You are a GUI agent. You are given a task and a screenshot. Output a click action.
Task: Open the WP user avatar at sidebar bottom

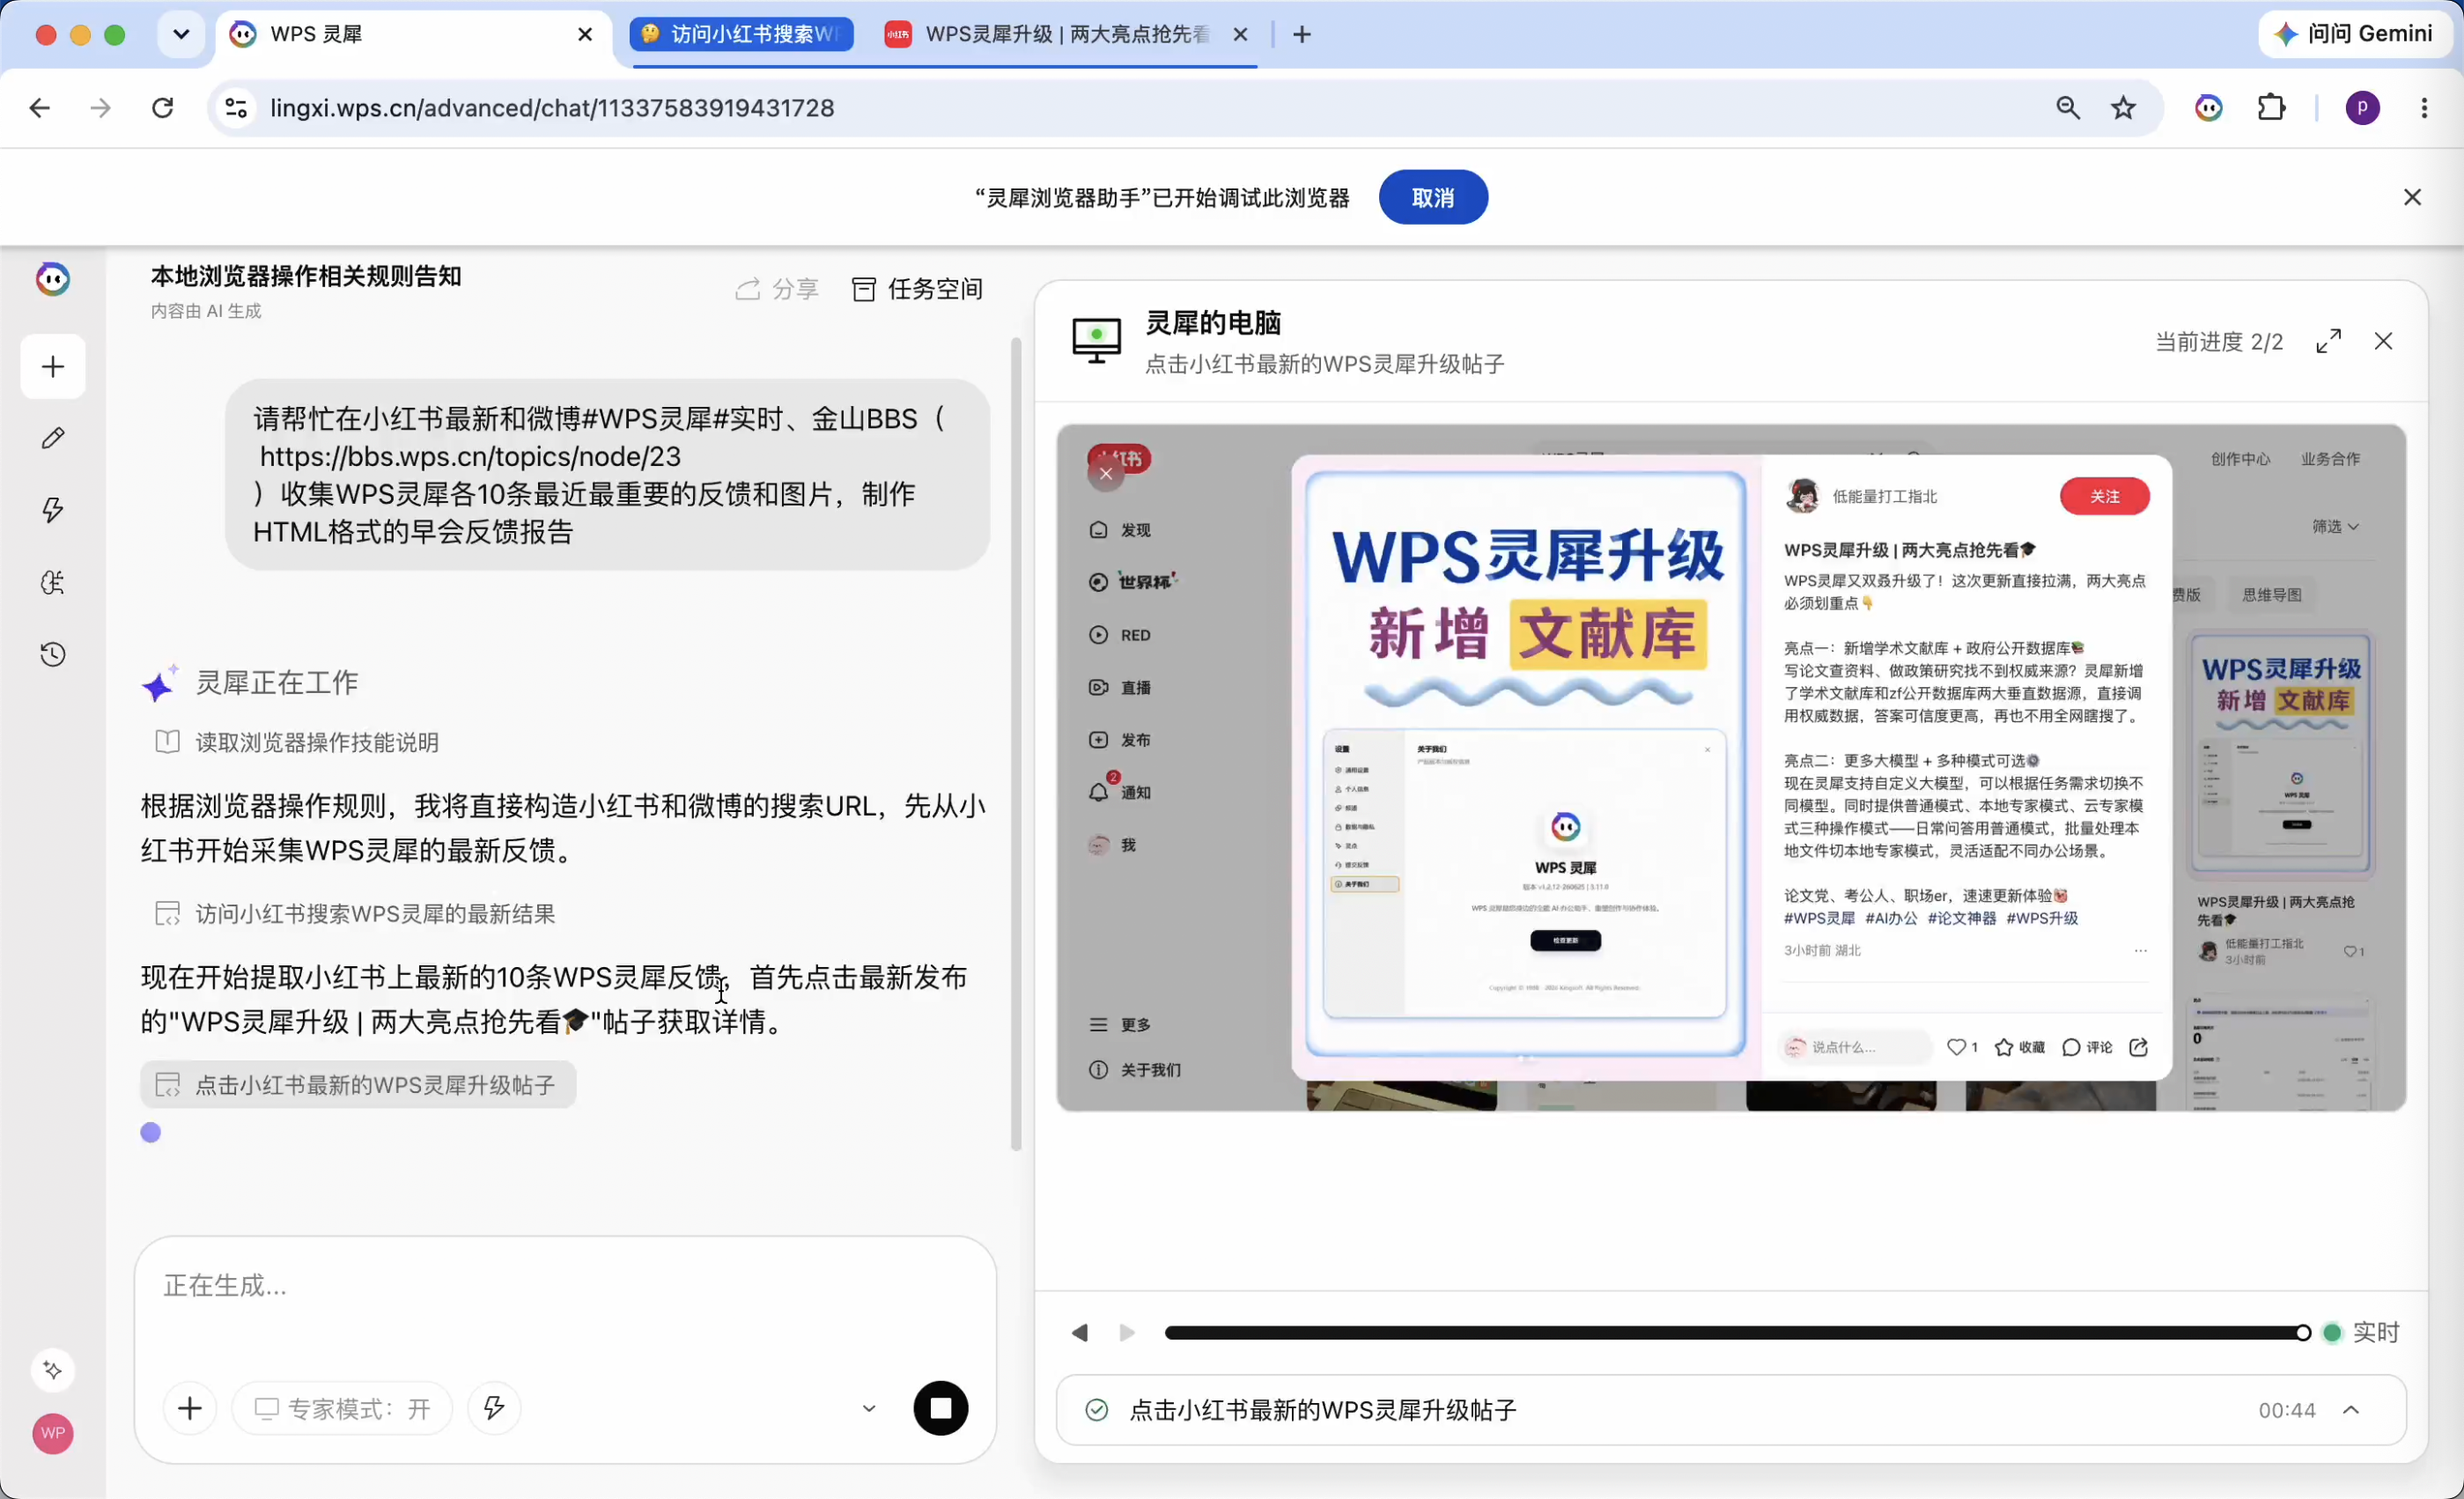pos(53,1433)
